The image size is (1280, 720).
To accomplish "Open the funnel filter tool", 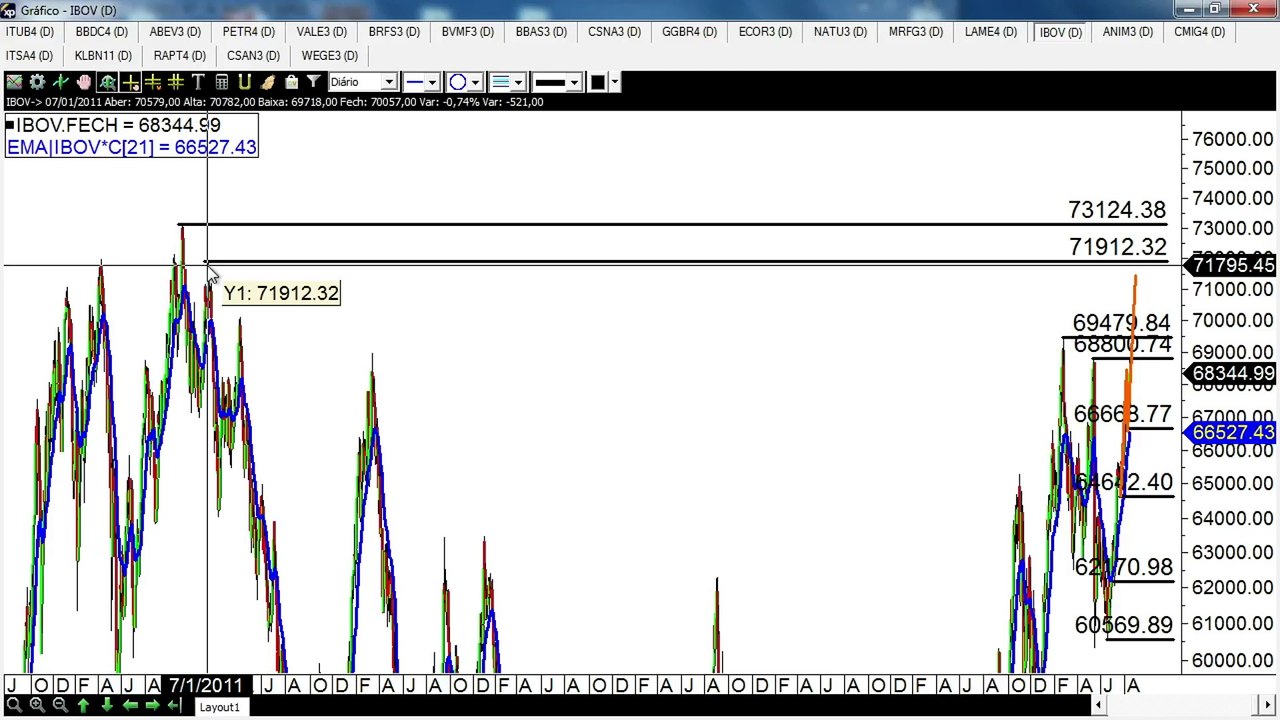I will [313, 82].
